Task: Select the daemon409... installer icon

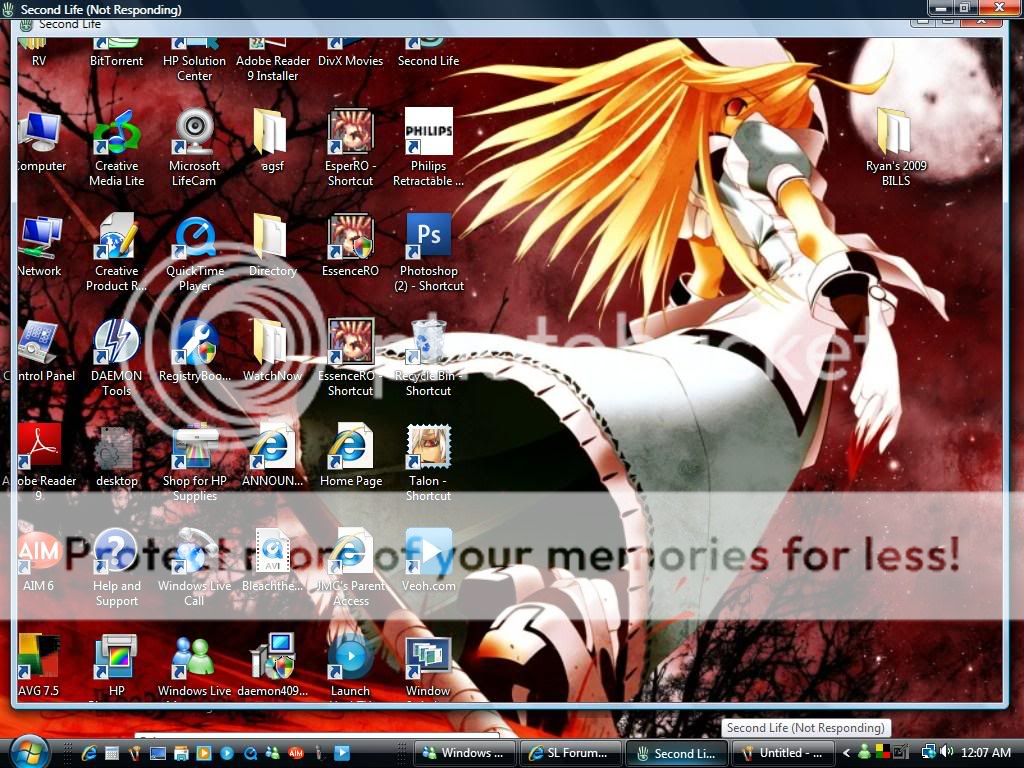Action: 272,666
